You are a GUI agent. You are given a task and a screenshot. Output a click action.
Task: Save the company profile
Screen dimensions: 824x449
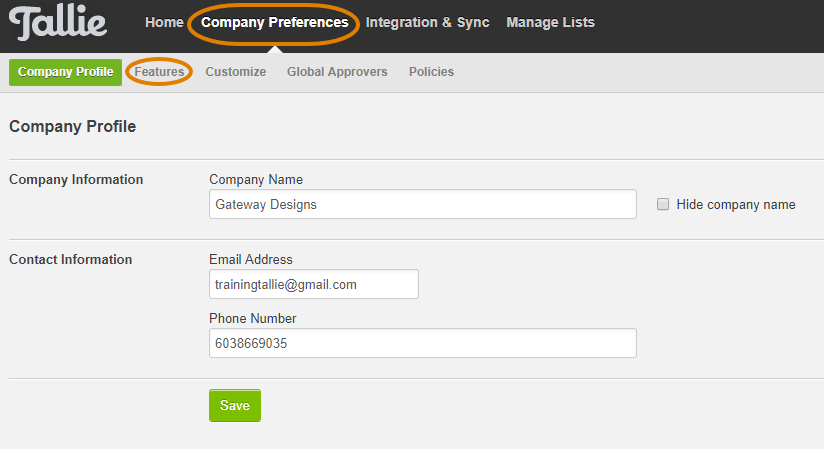click(235, 405)
